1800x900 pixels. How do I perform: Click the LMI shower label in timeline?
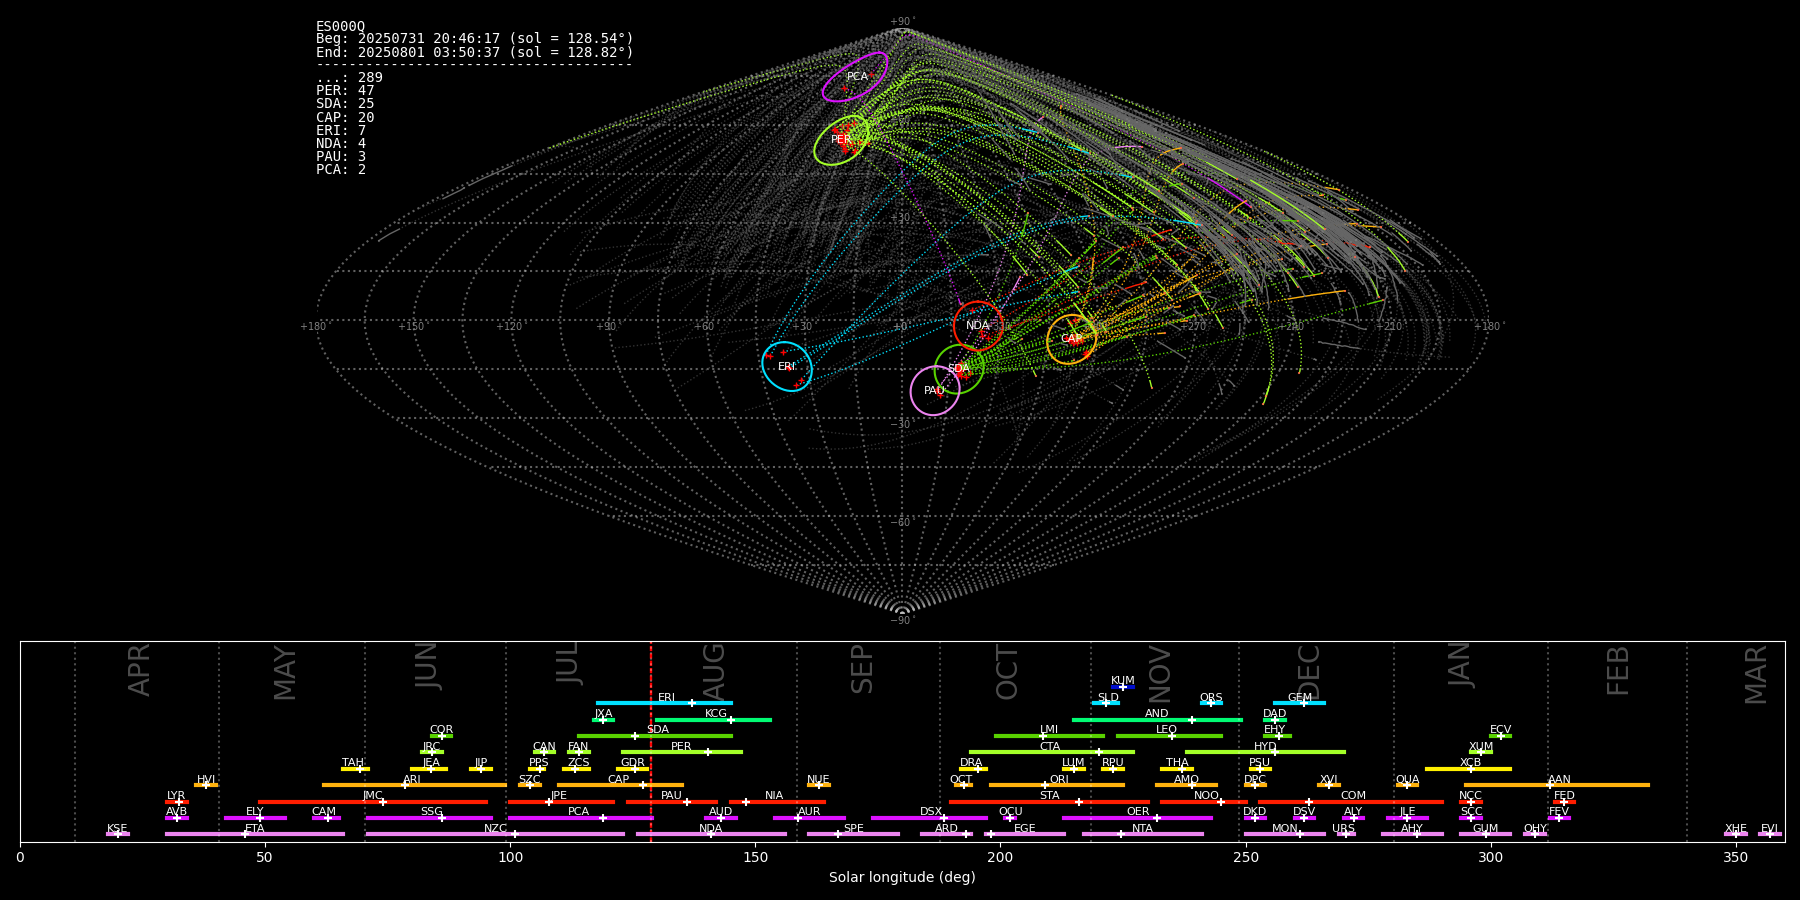[1049, 730]
